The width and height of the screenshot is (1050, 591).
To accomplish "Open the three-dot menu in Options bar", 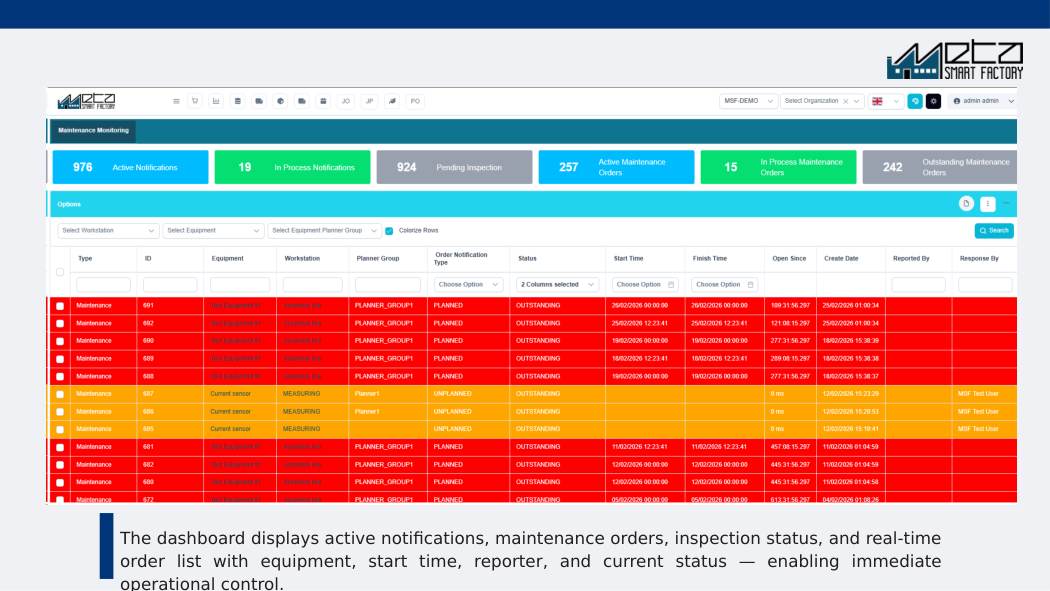I will point(988,203).
